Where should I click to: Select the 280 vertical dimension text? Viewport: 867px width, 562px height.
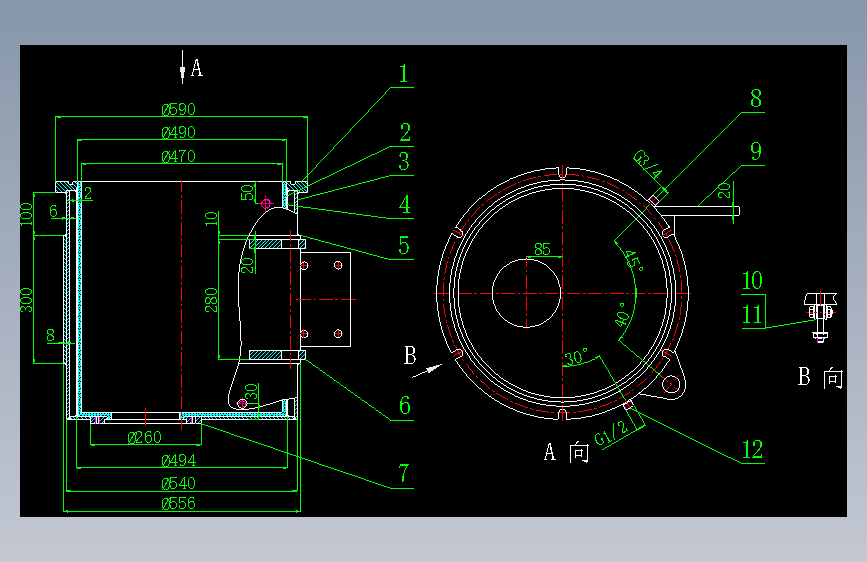point(211,300)
